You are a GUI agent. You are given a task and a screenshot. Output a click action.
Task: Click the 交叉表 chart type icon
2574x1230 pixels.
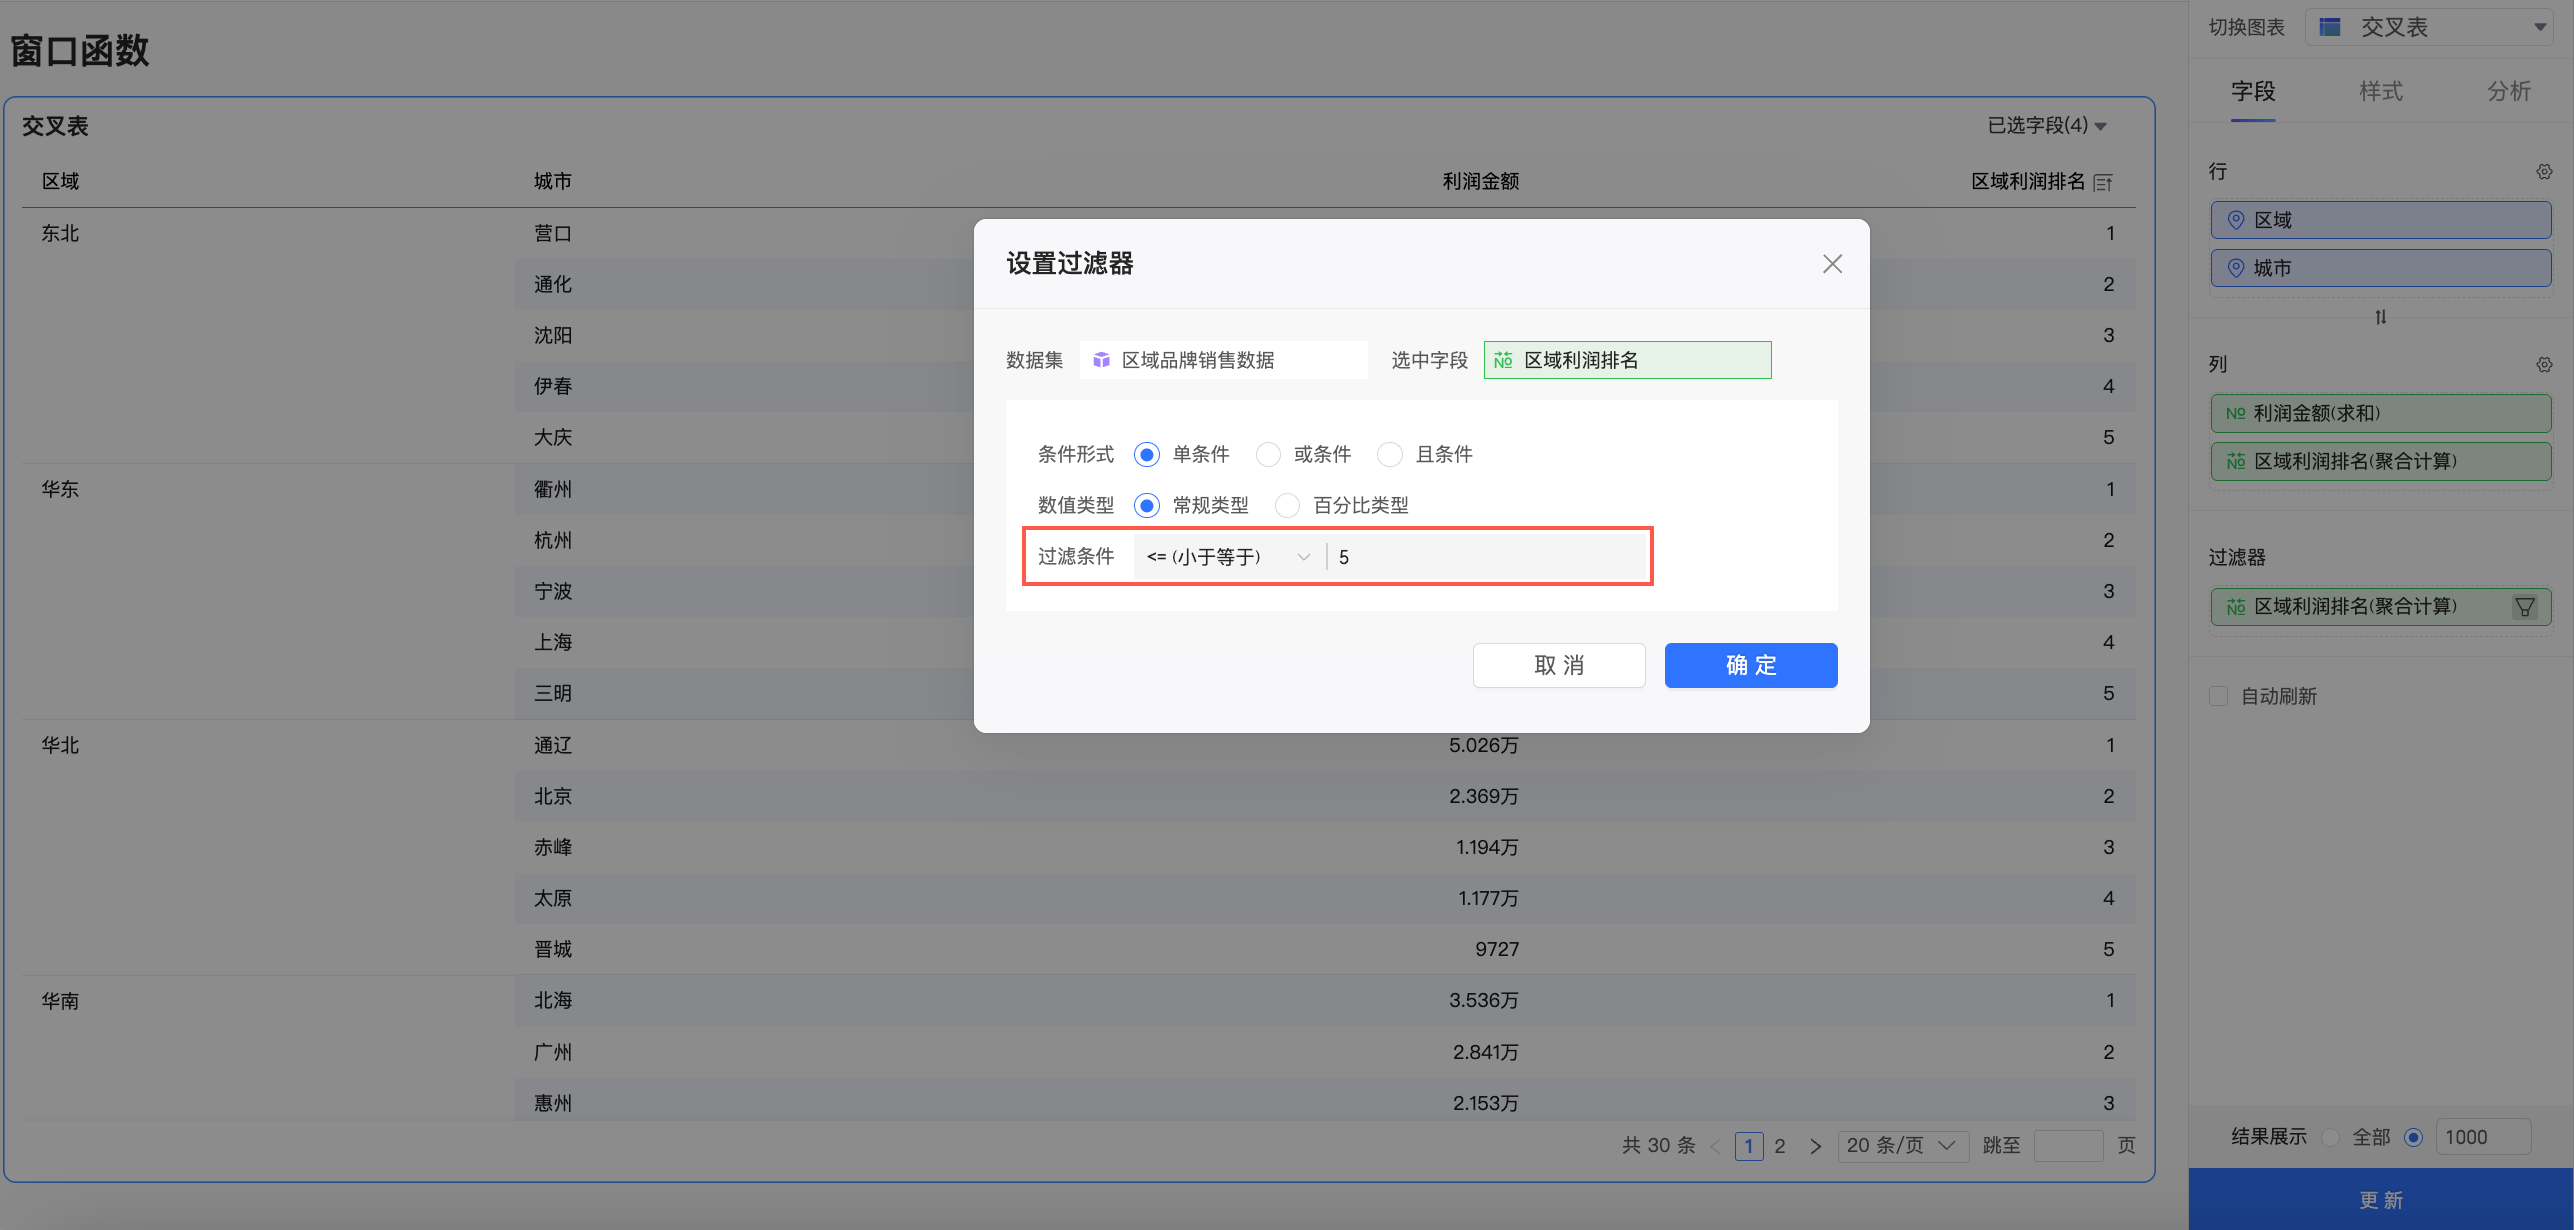click(x=2330, y=27)
